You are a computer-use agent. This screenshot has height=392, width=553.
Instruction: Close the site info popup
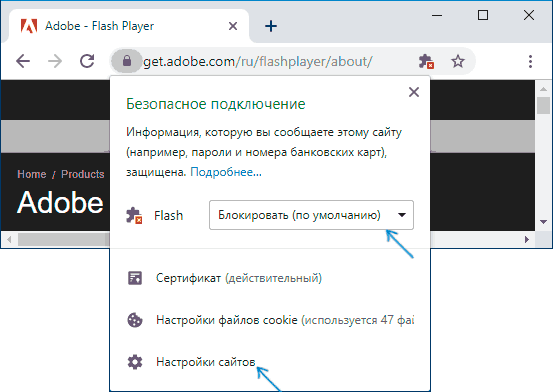[414, 92]
